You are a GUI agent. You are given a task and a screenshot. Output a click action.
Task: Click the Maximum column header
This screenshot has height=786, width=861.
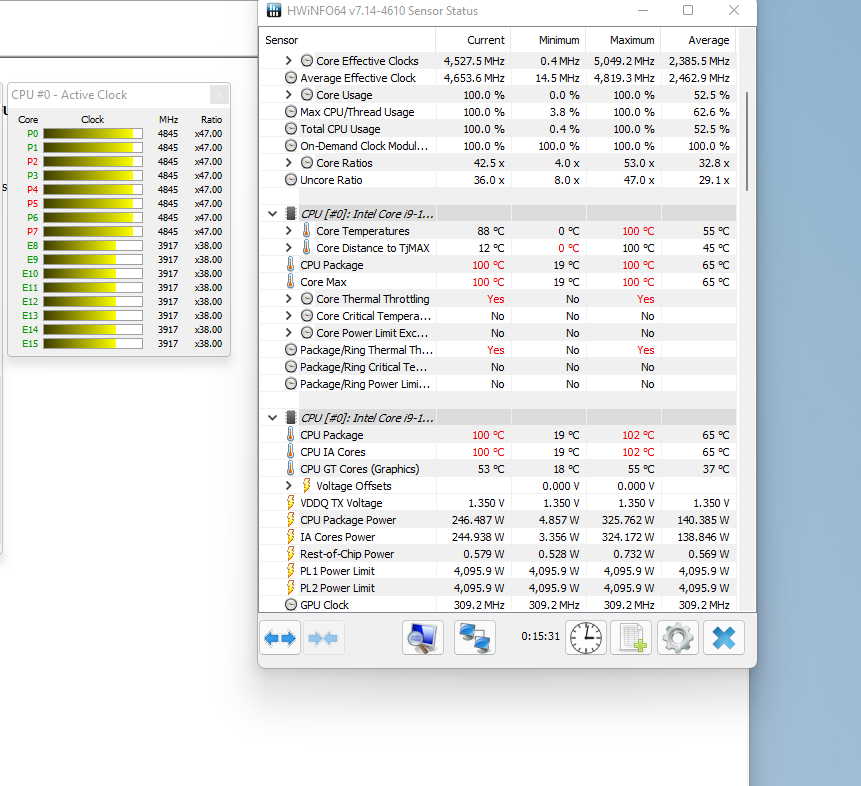tap(623, 40)
